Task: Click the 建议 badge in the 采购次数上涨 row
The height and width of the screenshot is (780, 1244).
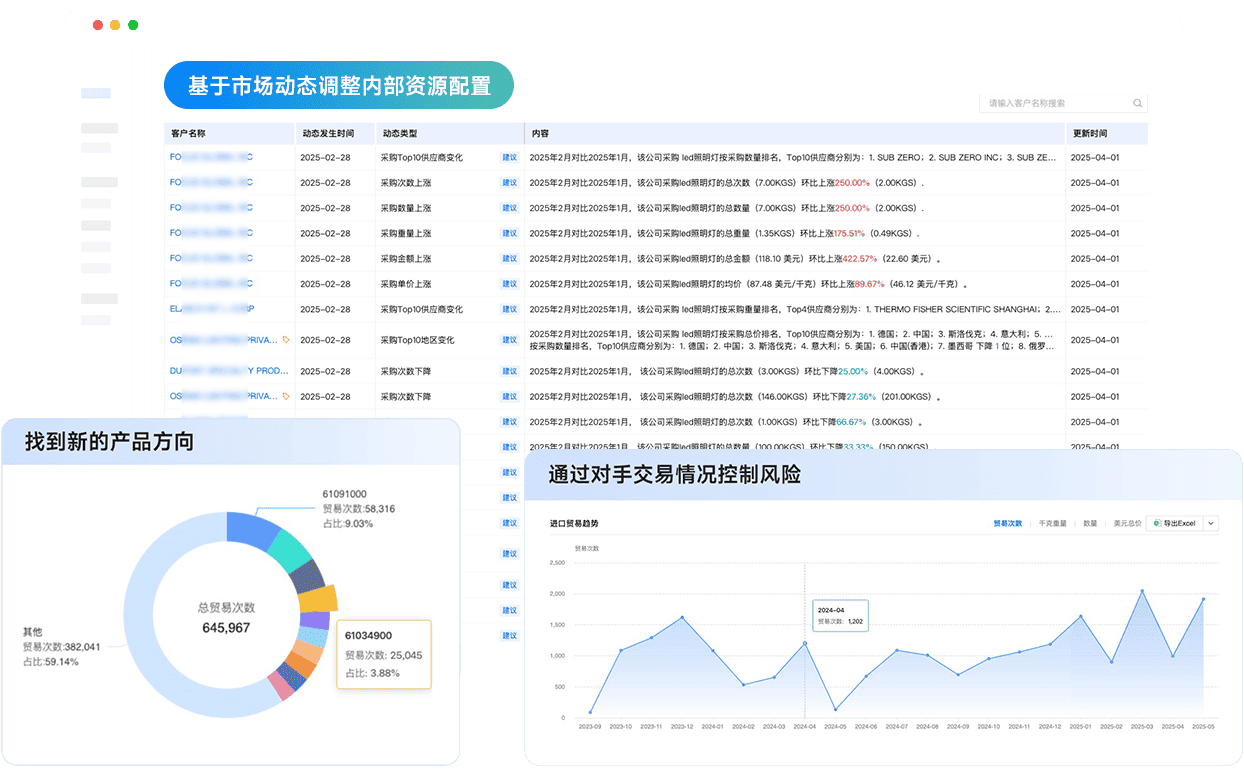Action: [510, 183]
